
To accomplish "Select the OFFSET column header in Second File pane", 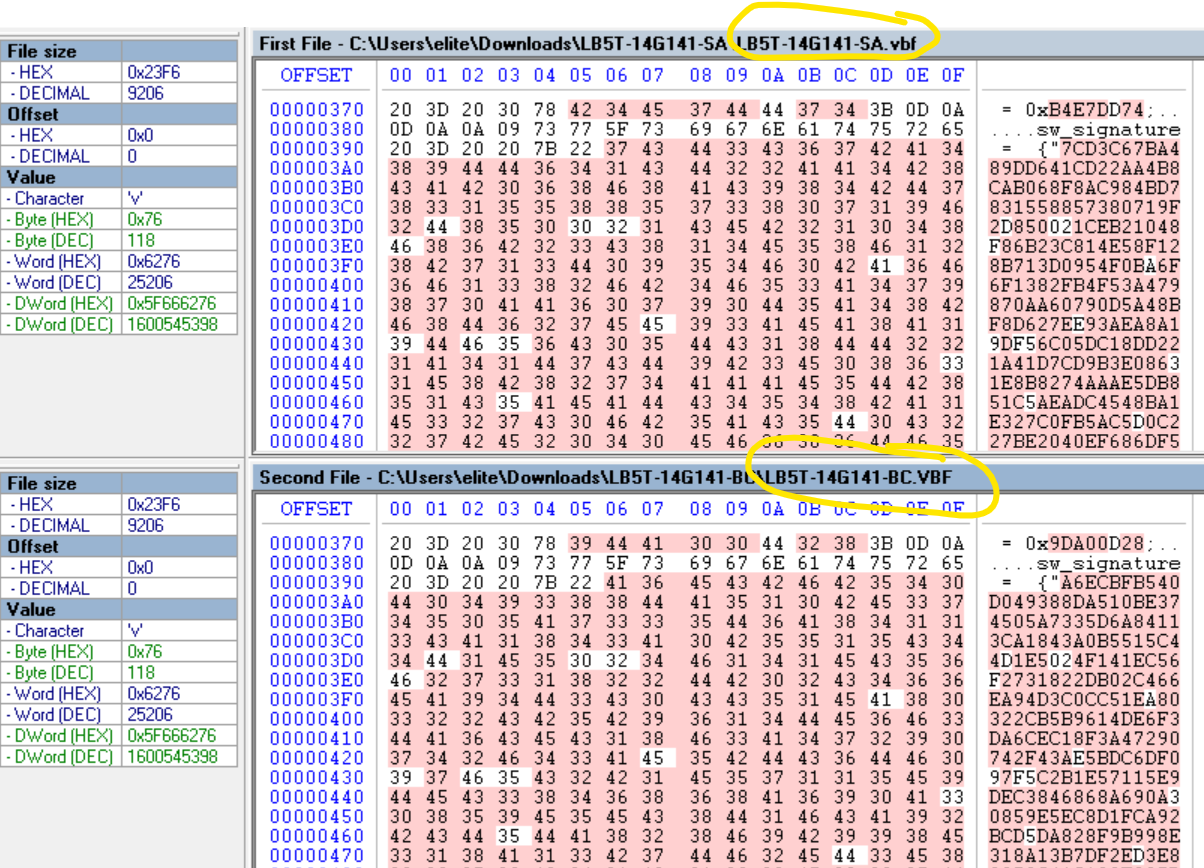I will click(316, 508).
